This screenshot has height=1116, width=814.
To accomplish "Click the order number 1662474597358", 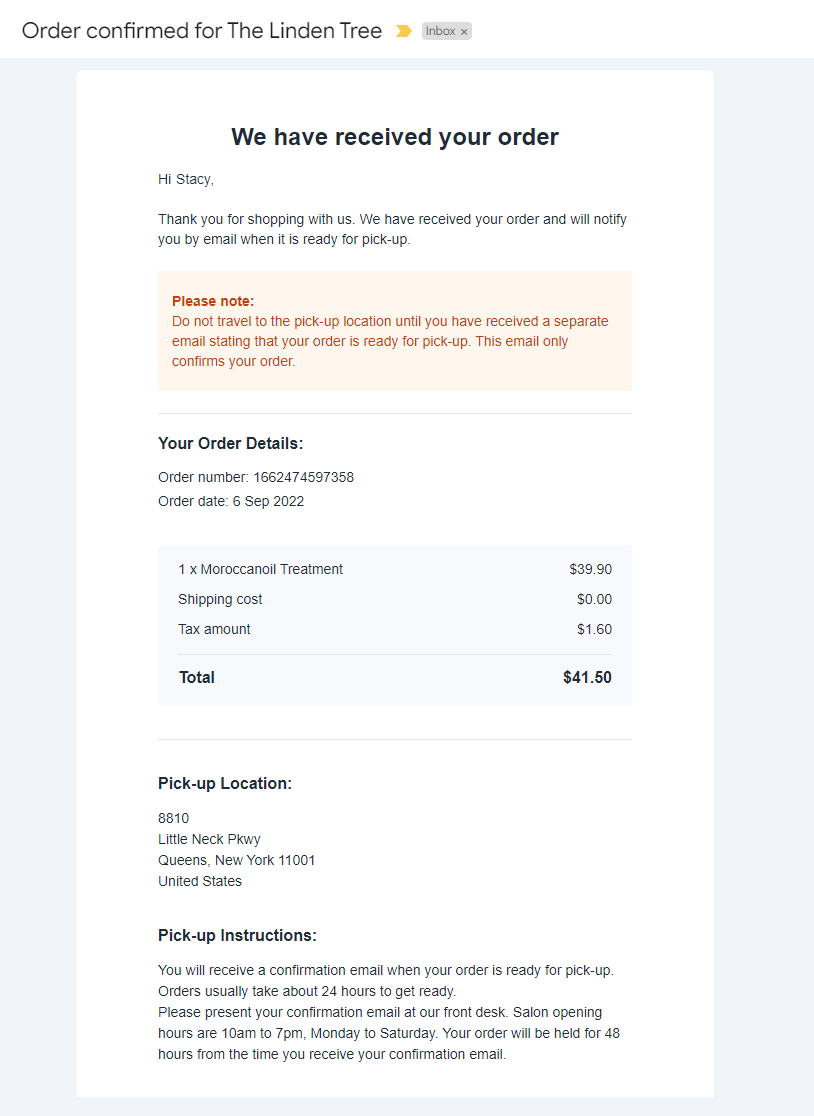I will tap(303, 477).
